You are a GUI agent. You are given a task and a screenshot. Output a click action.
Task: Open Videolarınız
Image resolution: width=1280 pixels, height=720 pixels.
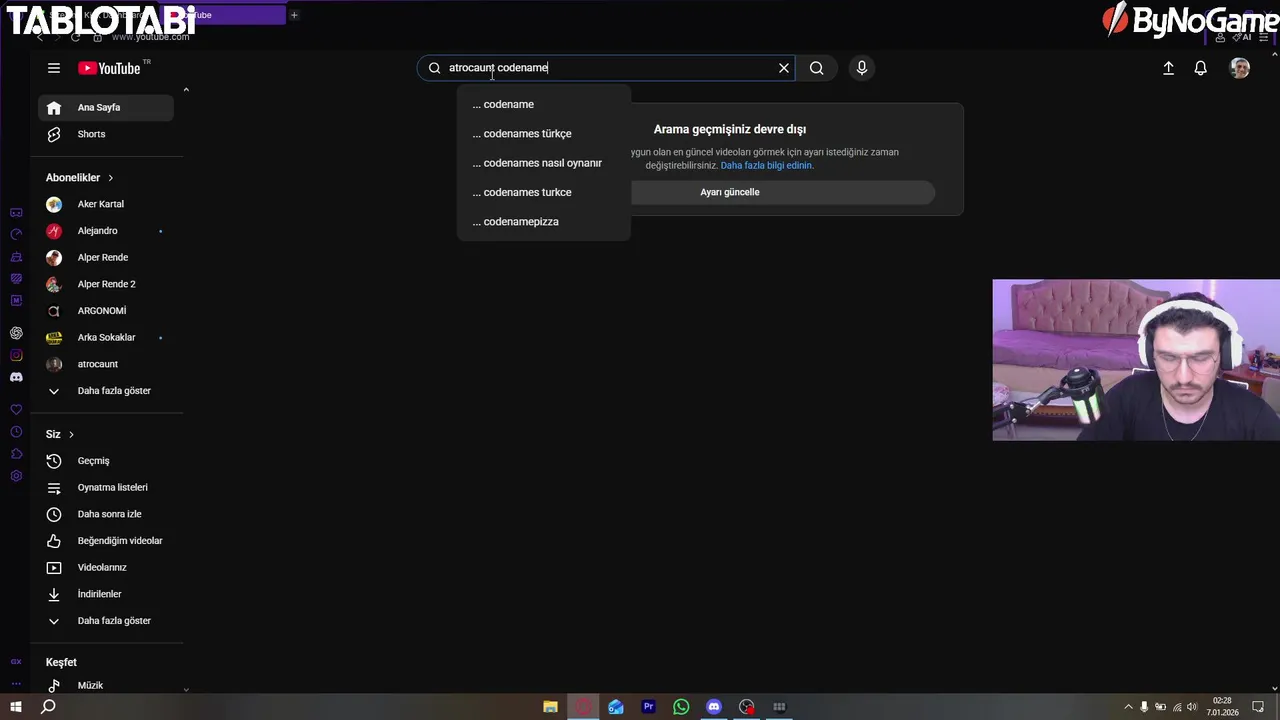pyautogui.click(x=106, y=567)
